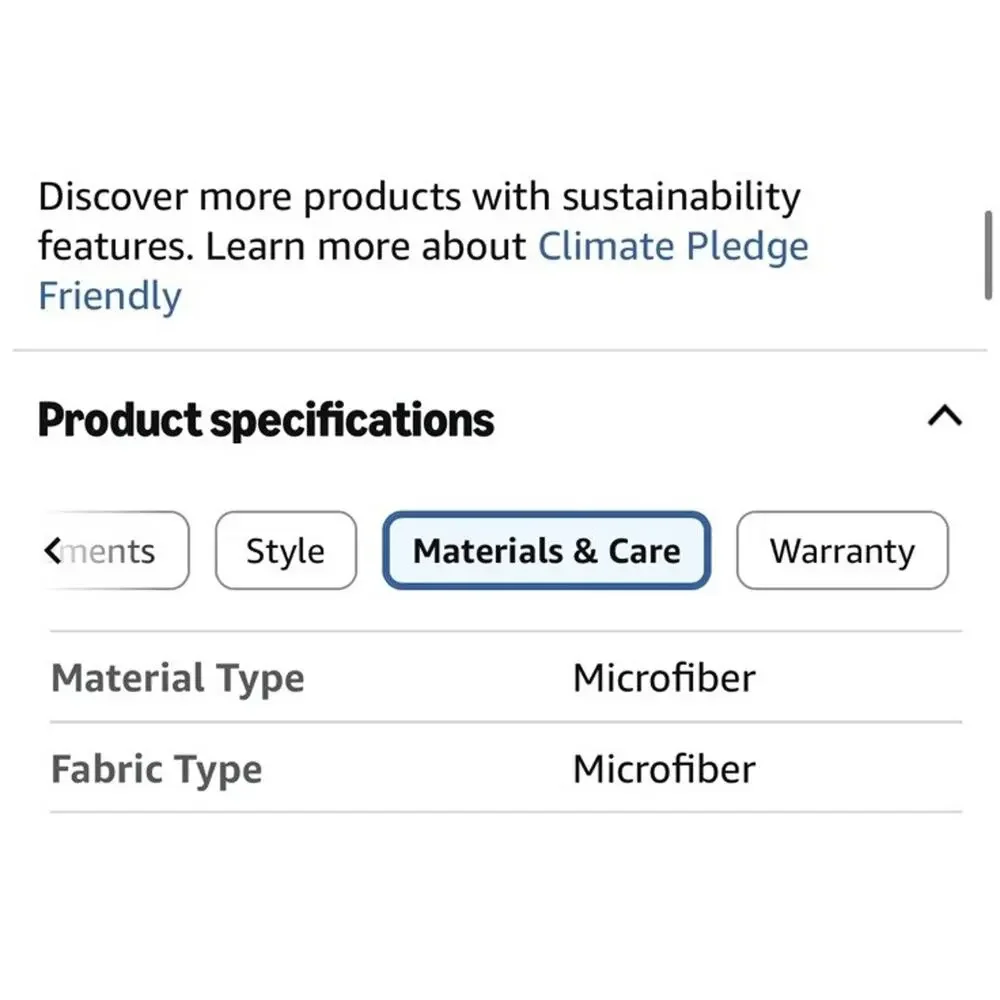Click the Product specifications heading
The width and height of the screenshot is (1000, 1000).
pyautogui.click(x=266, y=420)
